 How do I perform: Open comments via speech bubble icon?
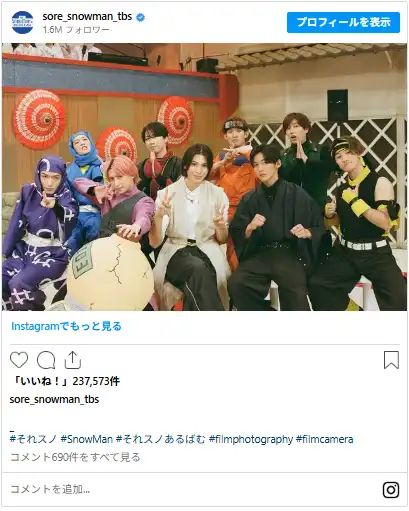pyautogui.click(x=46, y=360)
